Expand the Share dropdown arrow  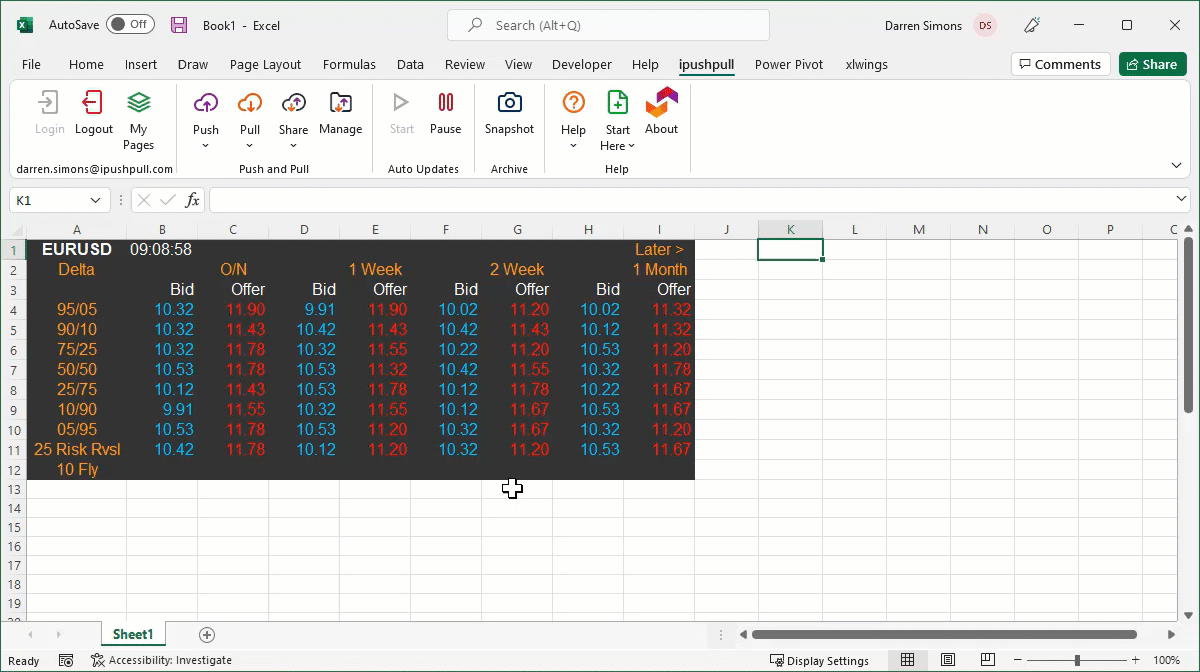(294, 146)
